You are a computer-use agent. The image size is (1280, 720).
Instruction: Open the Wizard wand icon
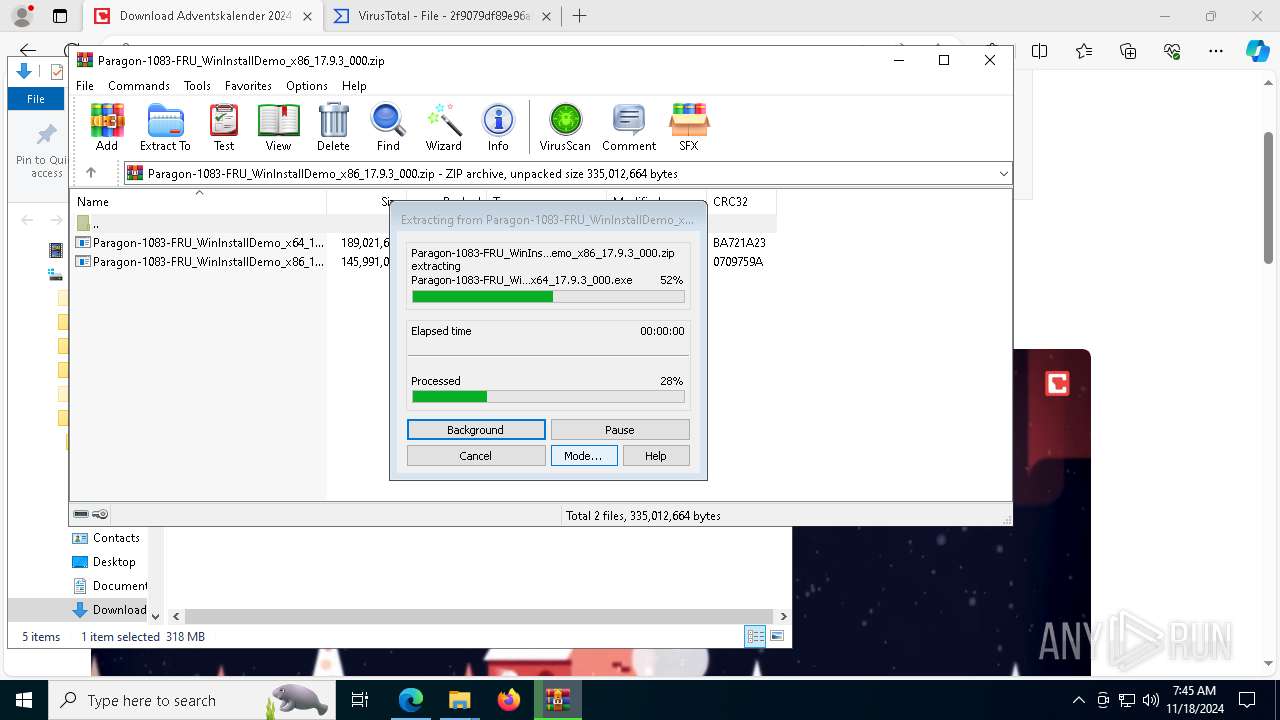pos(444,127)
